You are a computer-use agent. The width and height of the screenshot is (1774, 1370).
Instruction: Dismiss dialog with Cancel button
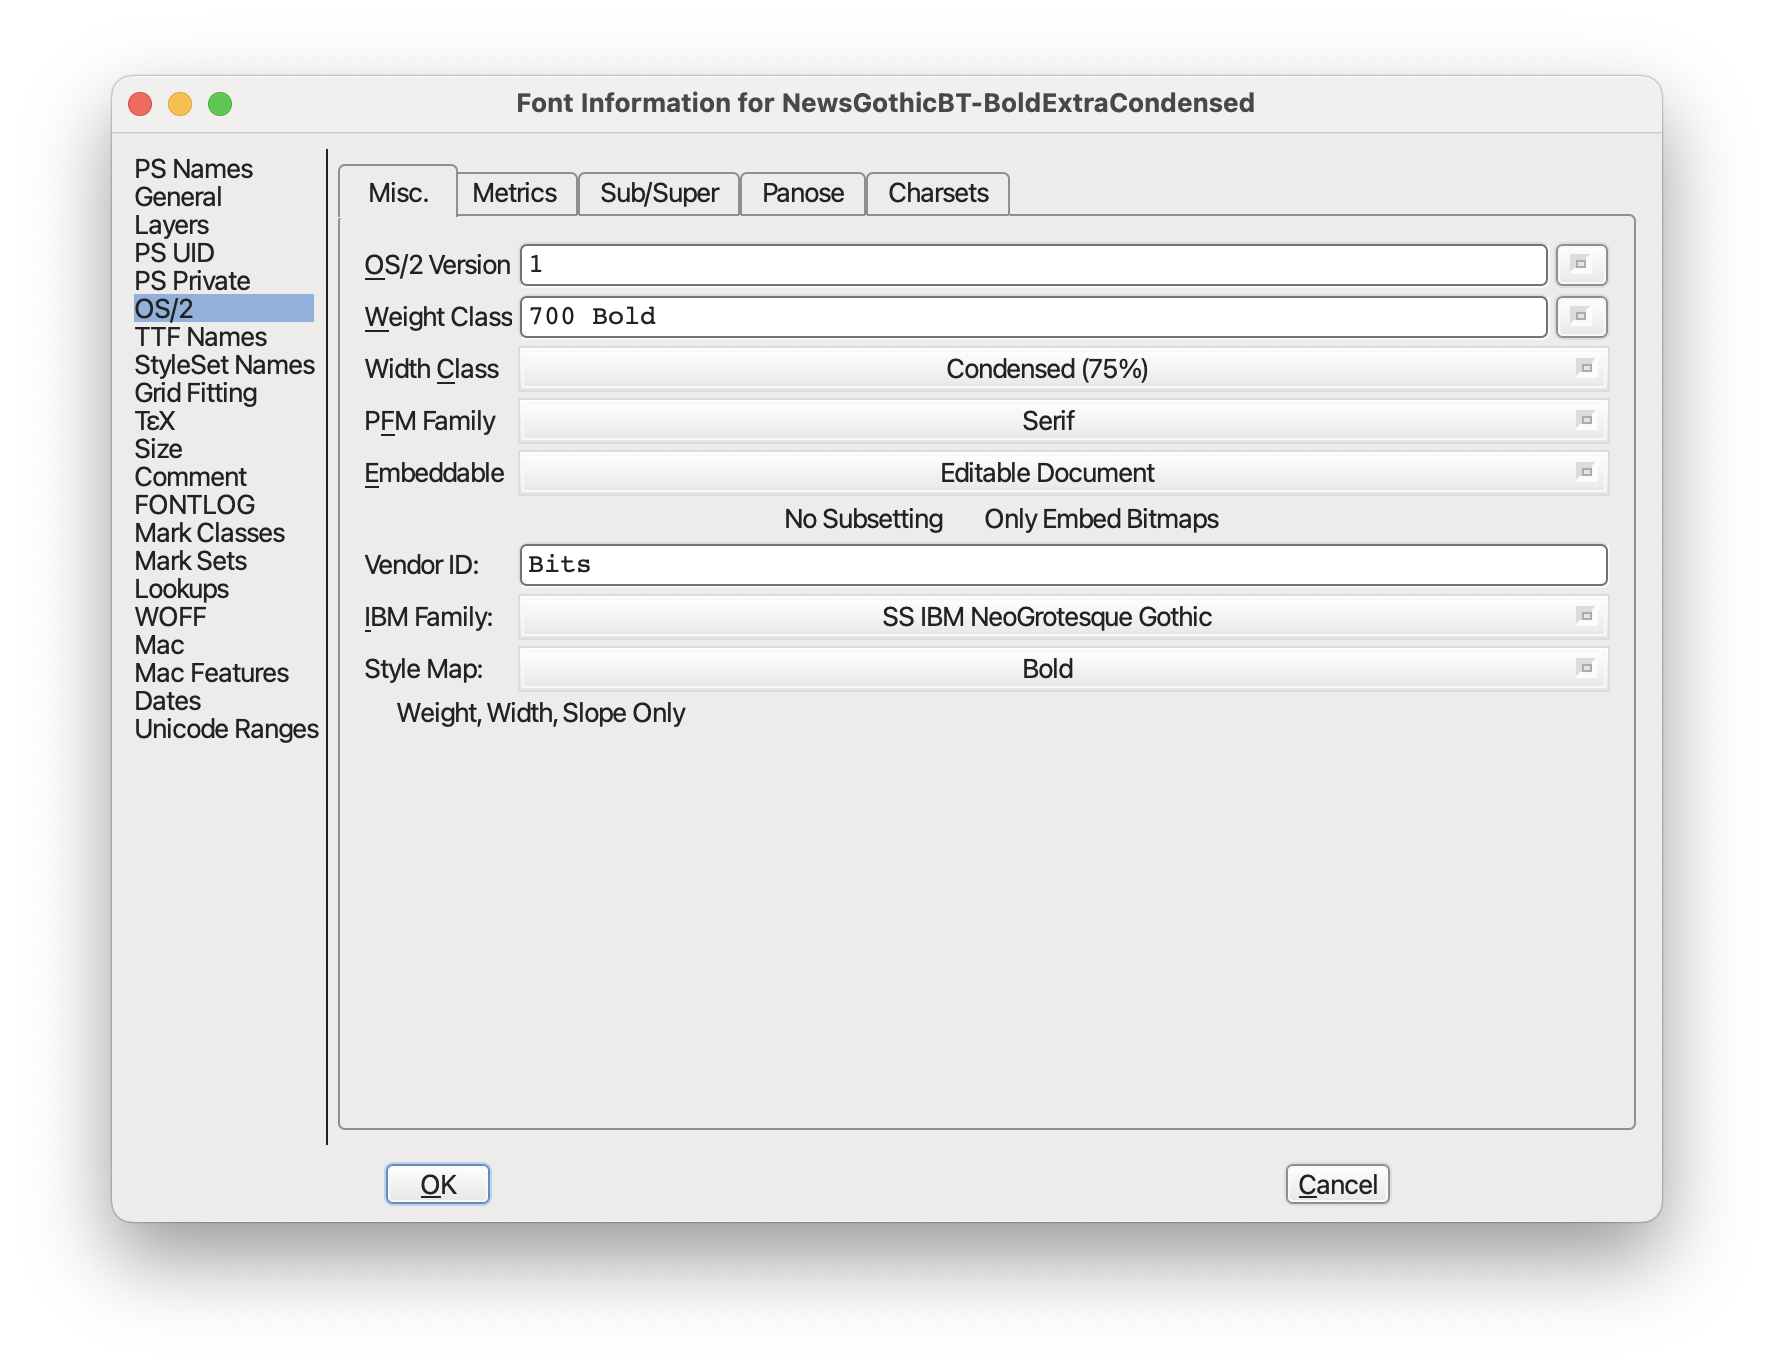point(1338,1184)
